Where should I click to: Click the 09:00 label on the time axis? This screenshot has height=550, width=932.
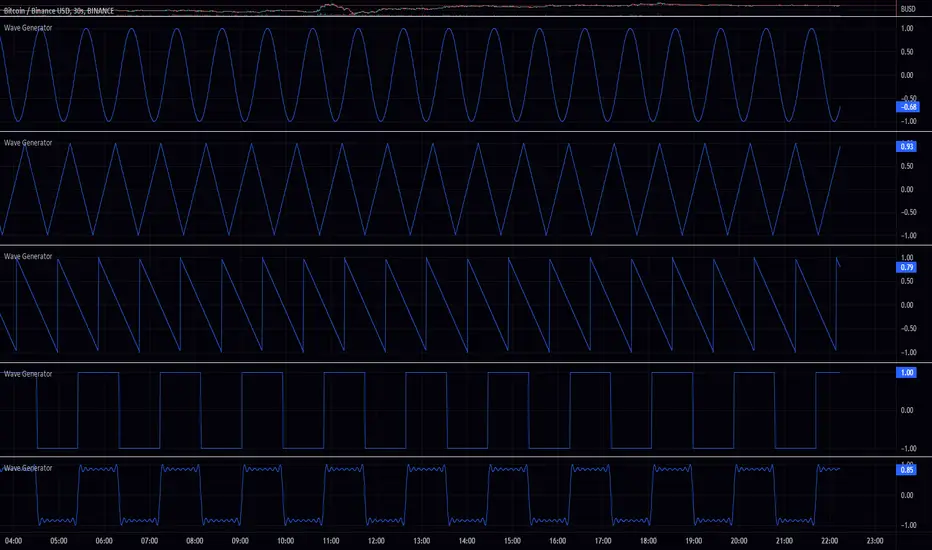pos(239,541)
